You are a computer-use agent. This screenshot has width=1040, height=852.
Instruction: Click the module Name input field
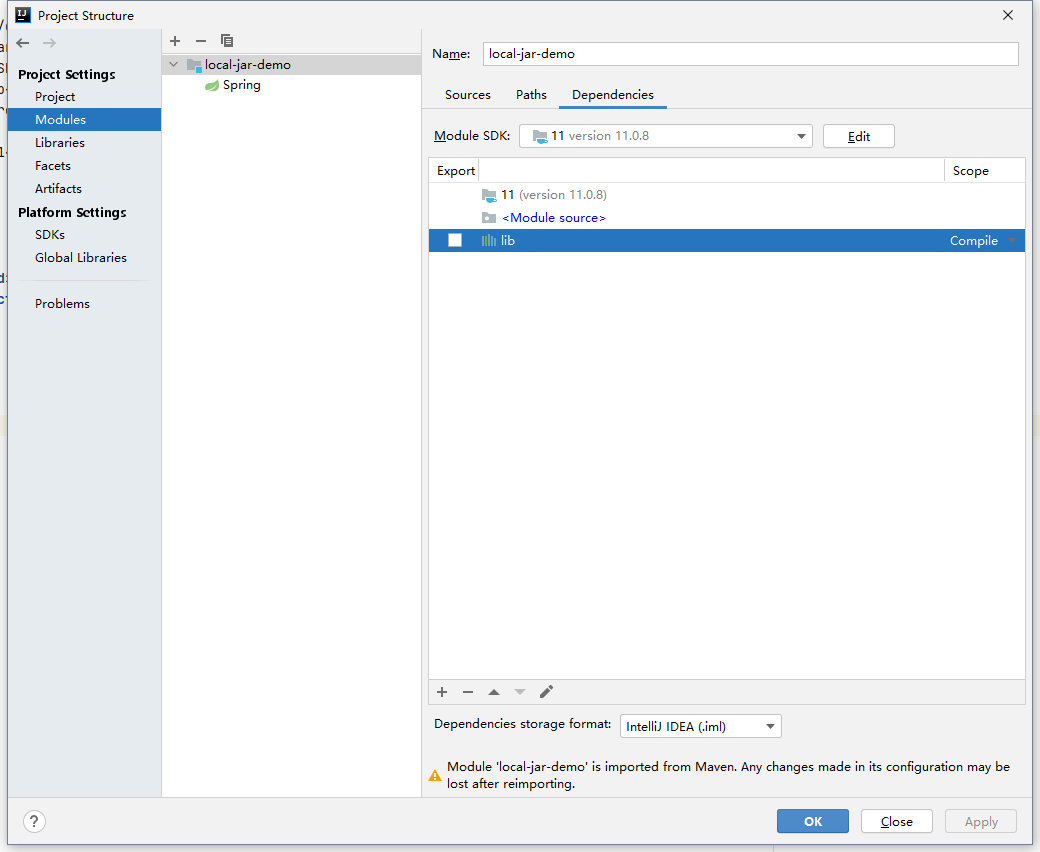coord(750,54)
